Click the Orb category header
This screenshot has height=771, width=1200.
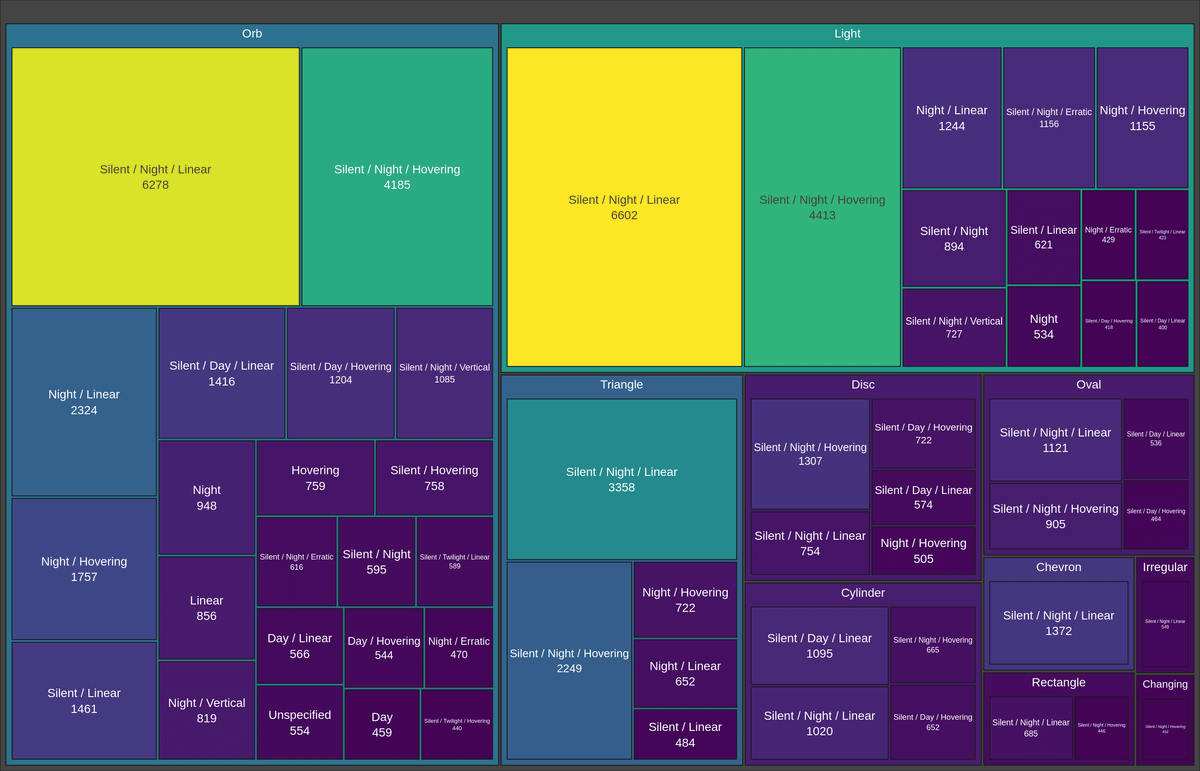pyautogui.click(x=252, y=34)
